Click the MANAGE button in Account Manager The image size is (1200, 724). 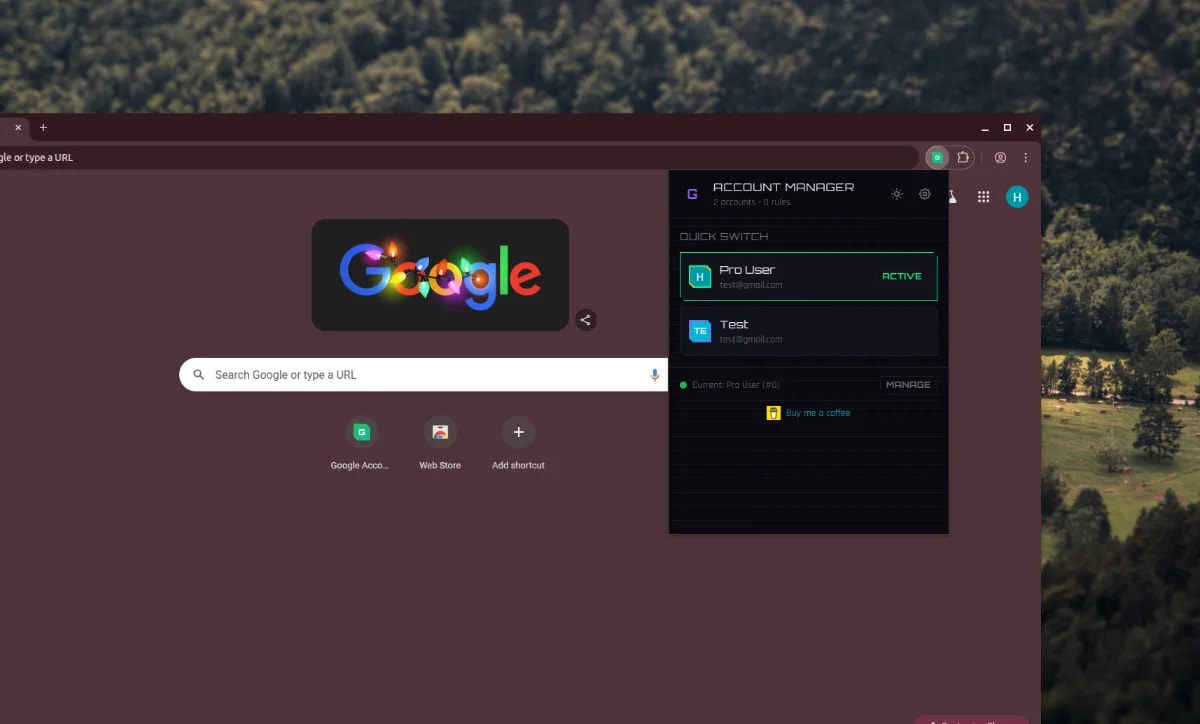coord(908,384)
